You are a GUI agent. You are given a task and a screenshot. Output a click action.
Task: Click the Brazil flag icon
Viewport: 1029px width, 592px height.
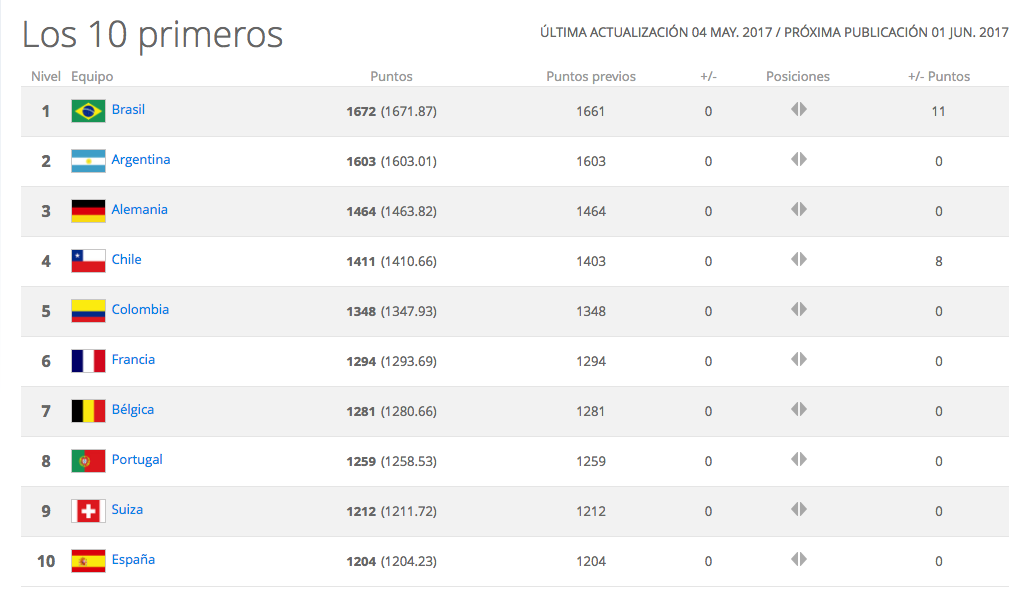pyautogui.click(x=86, y=111)
